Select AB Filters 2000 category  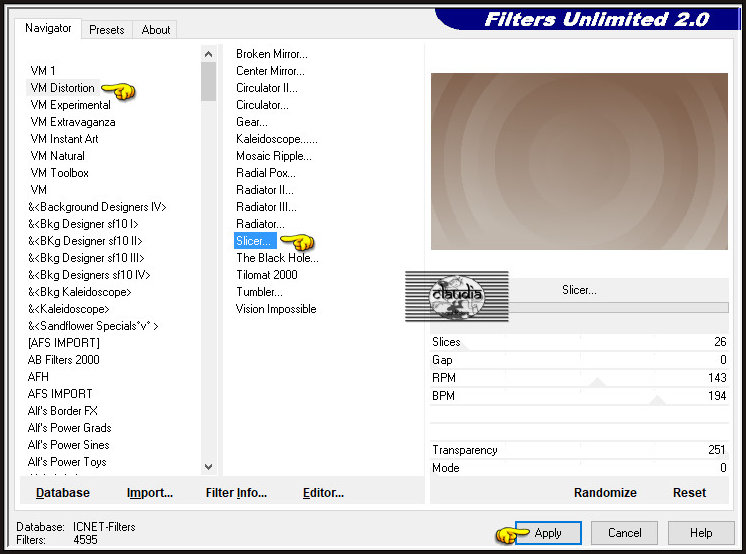tap(64, 360)
